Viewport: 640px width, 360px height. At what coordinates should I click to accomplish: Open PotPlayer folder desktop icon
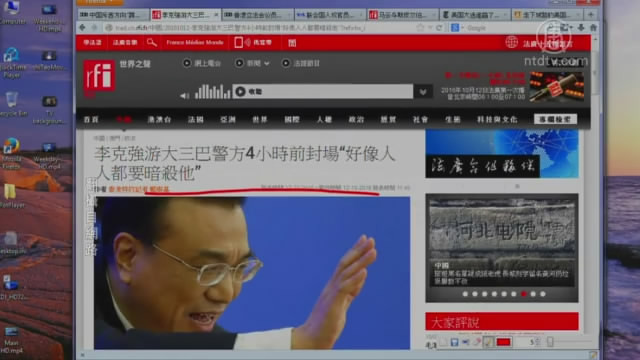(x=11, y=196)
